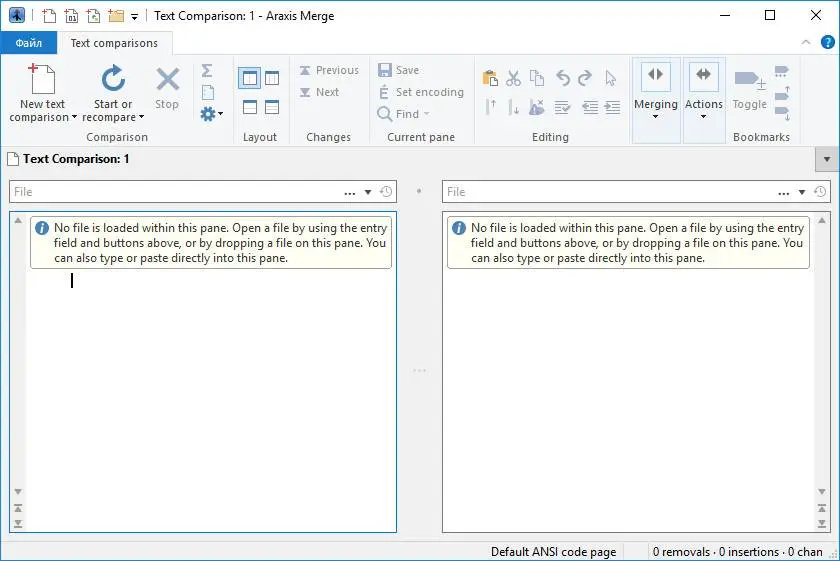Click the left pane scroll up arrow
Viewport: 840px width, 561px height.
(18, 220)
